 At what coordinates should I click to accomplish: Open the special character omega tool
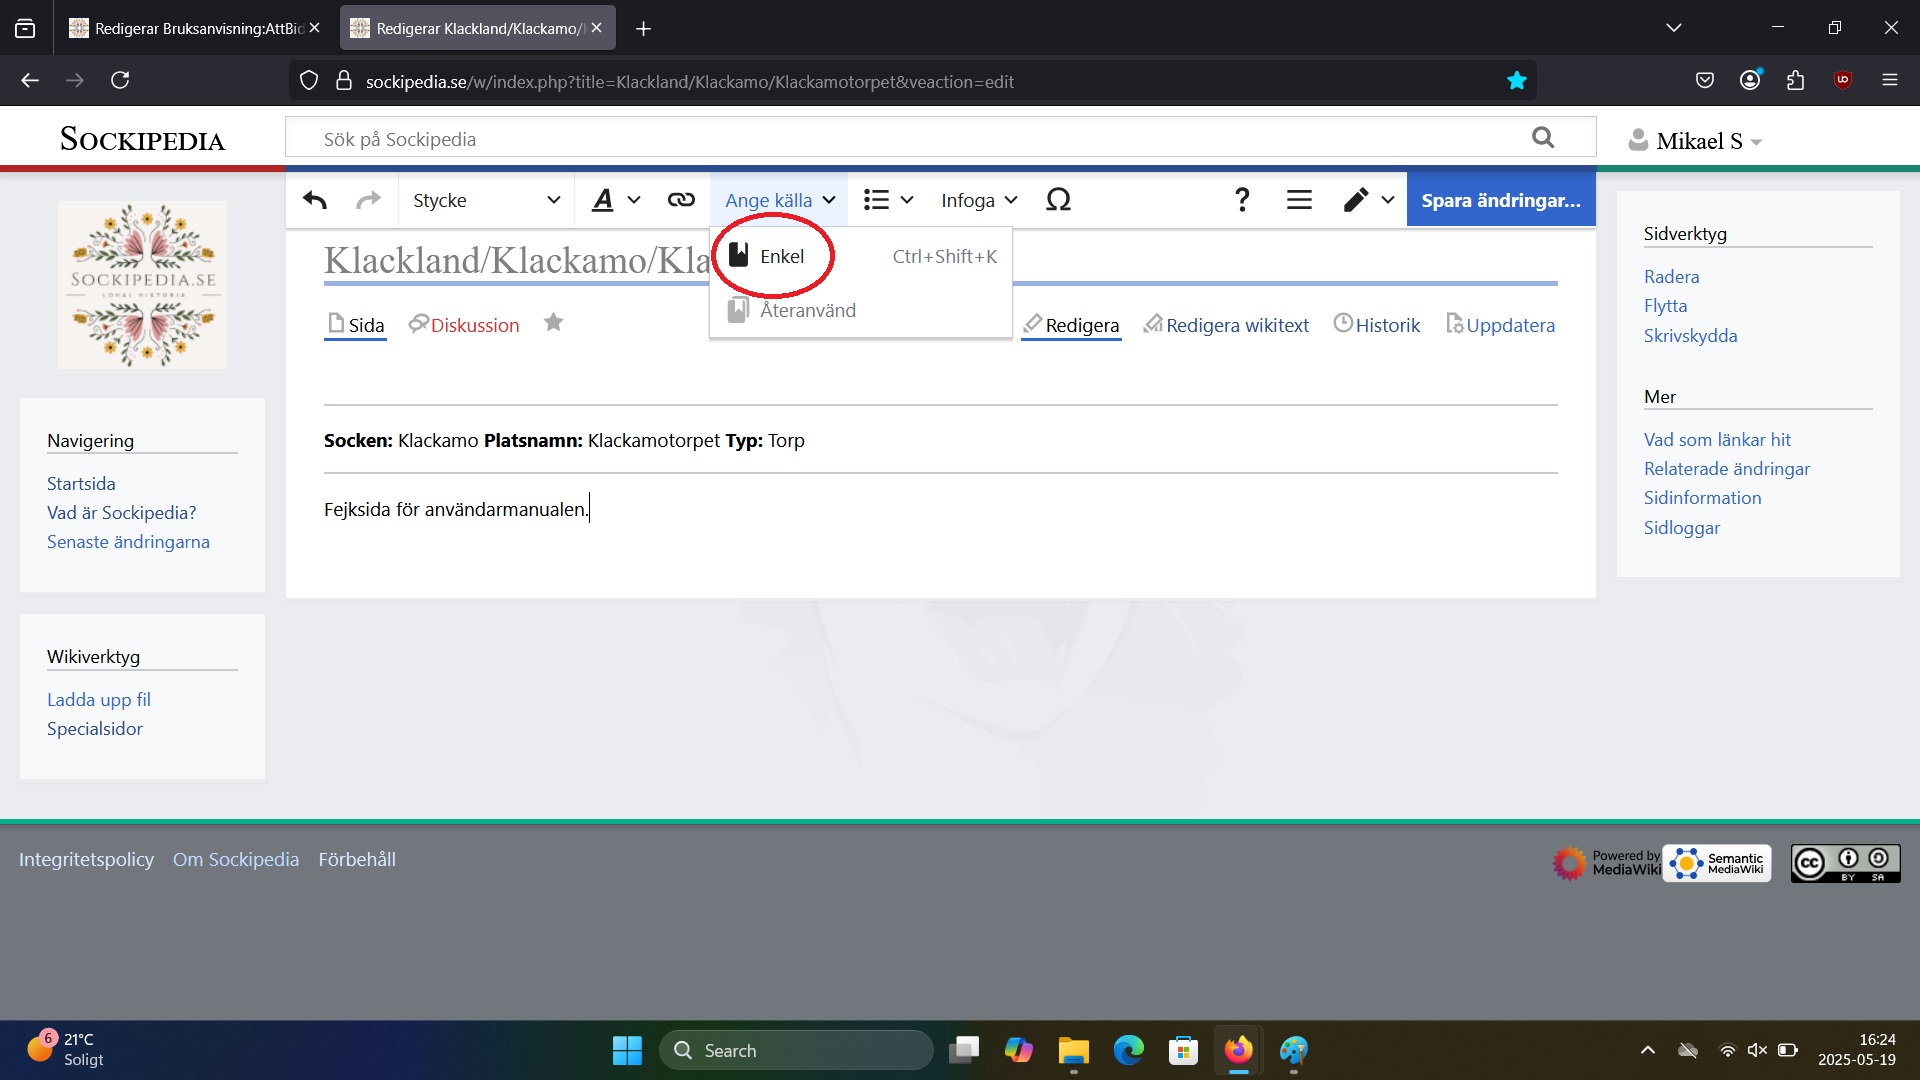click(1058, 200)
